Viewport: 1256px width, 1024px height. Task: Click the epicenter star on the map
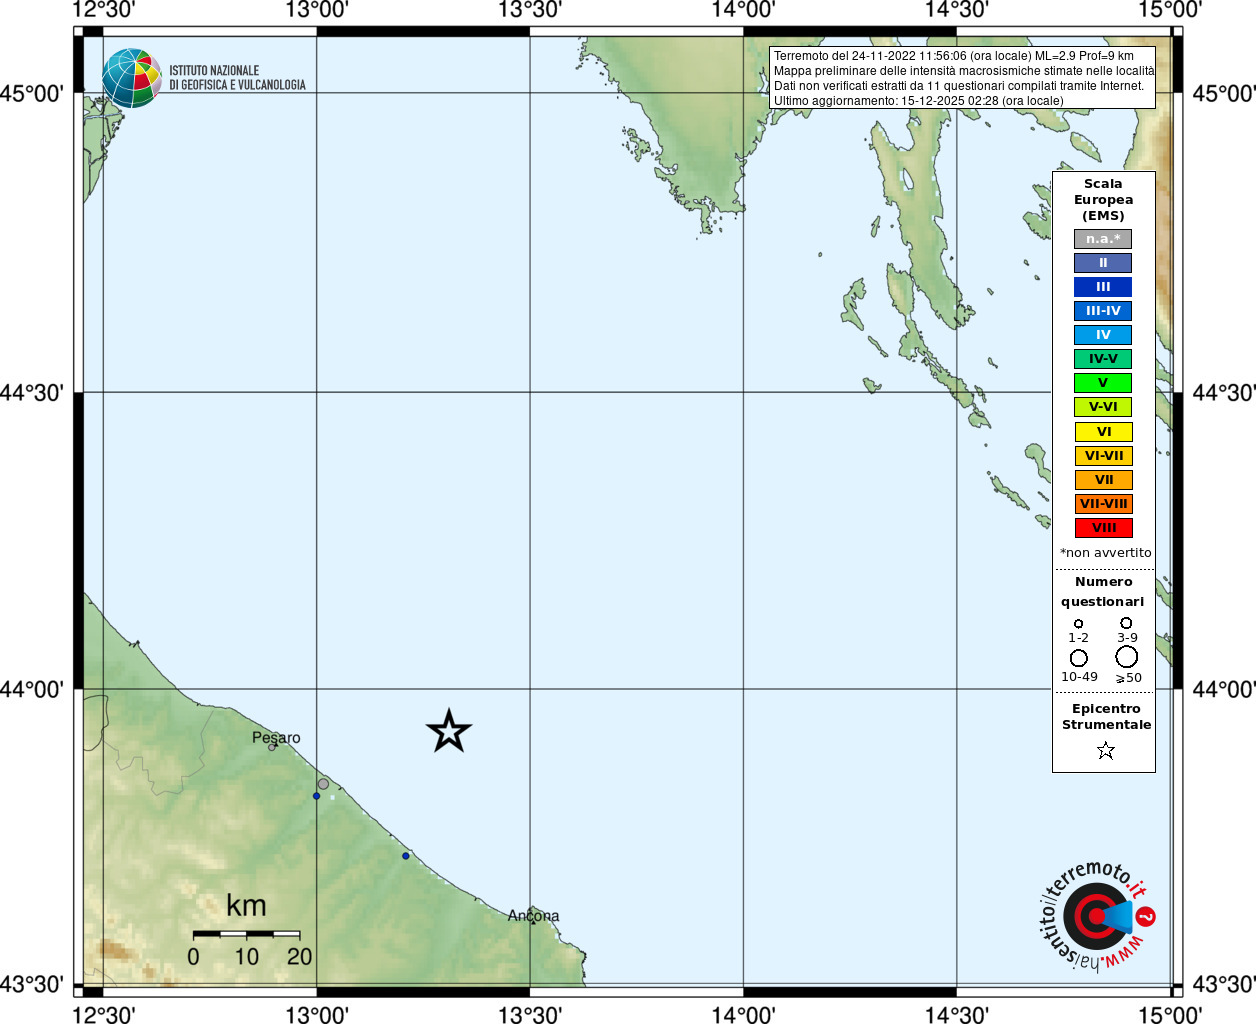click(x=449, y=731)
